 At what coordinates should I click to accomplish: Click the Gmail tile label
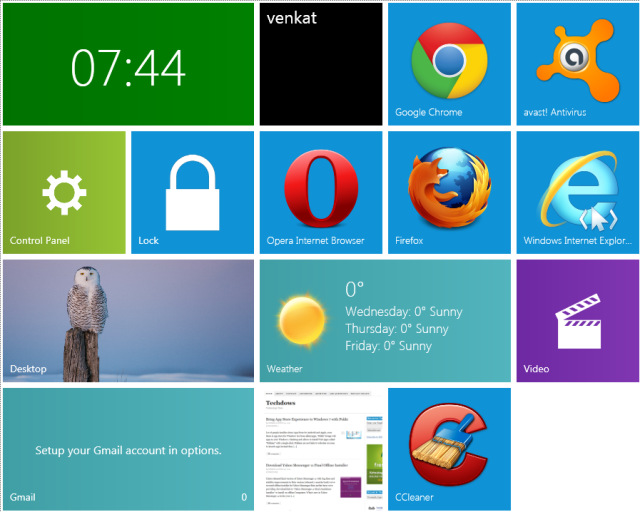pos(23,497)
